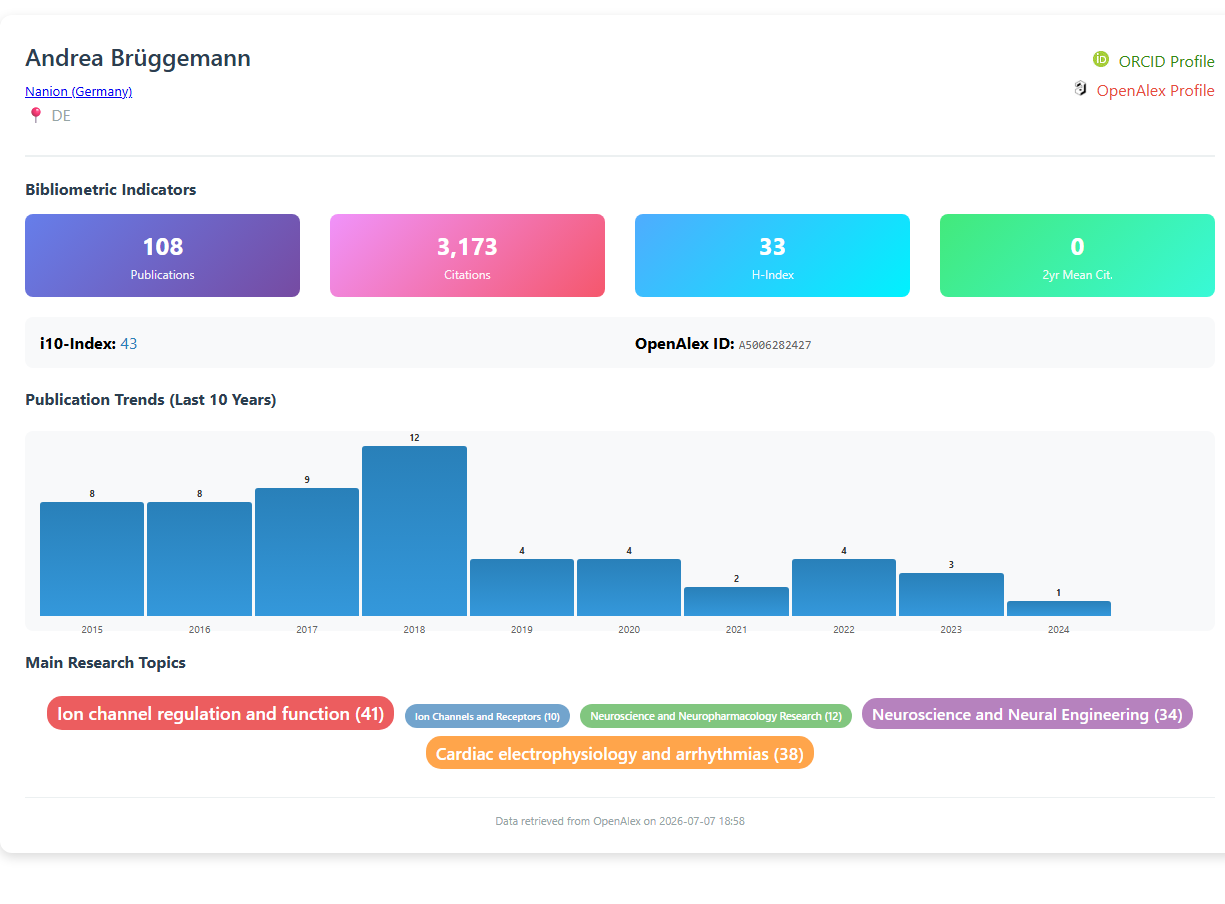The width and height of the screenshot is (1225, 904).
Task: Select Ion Channels and Receptors tag
Action: [487, 716]
